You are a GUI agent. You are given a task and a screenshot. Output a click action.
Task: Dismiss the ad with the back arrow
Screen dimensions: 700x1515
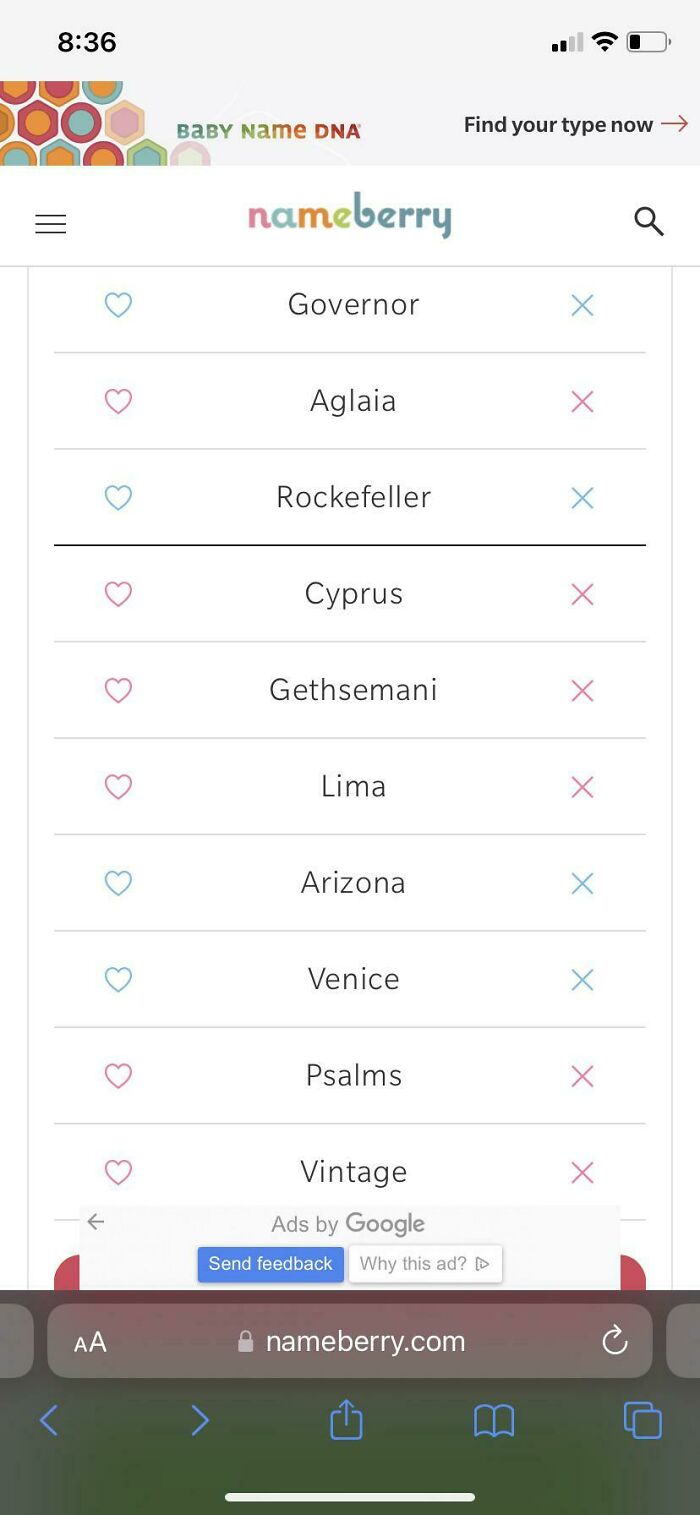(95, 1222)
